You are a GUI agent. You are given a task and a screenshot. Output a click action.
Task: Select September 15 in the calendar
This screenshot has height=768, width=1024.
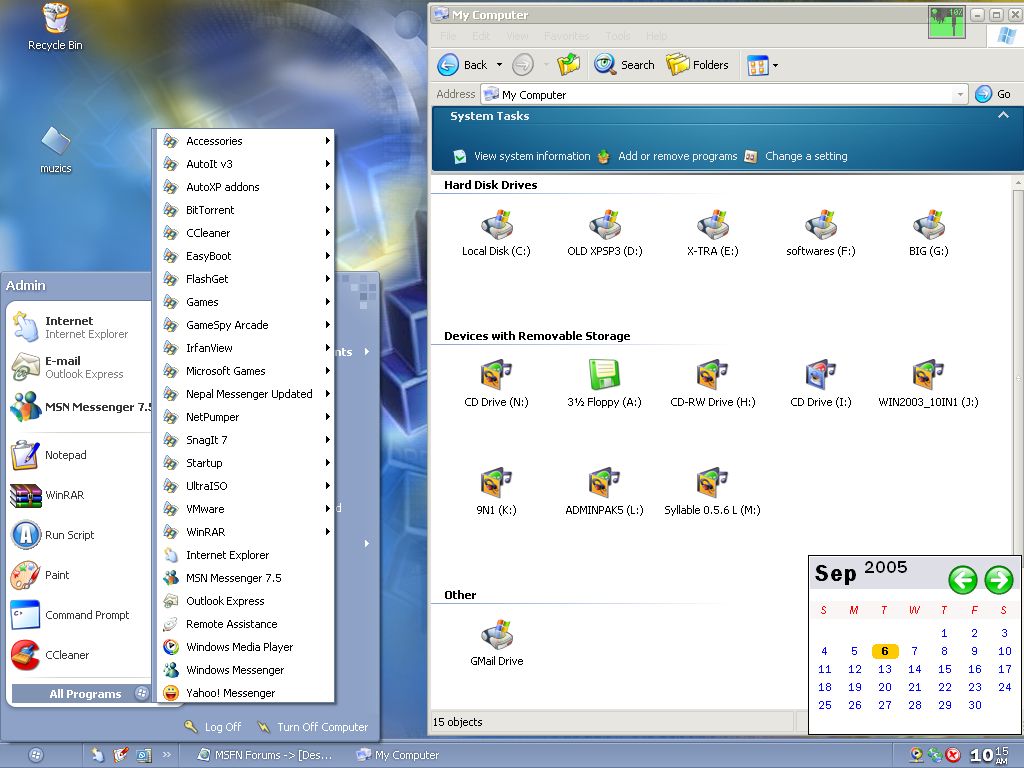pos(944,669)
